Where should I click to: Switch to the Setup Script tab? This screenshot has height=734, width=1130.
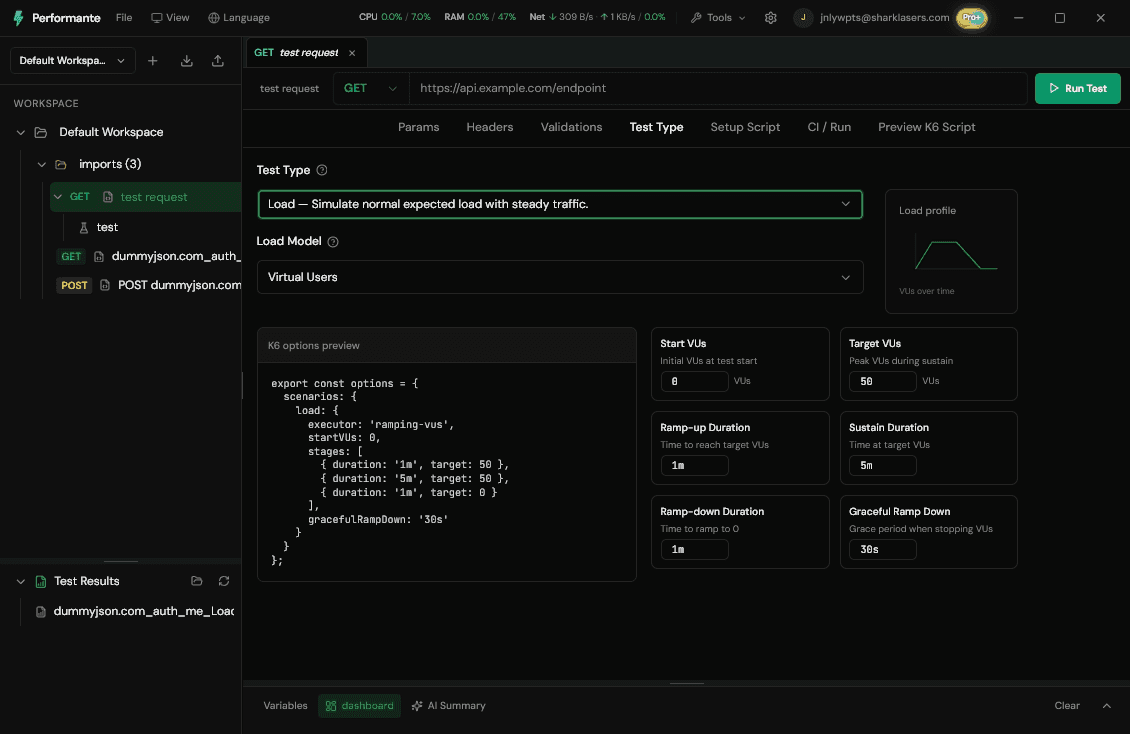[x=745, y=127]
